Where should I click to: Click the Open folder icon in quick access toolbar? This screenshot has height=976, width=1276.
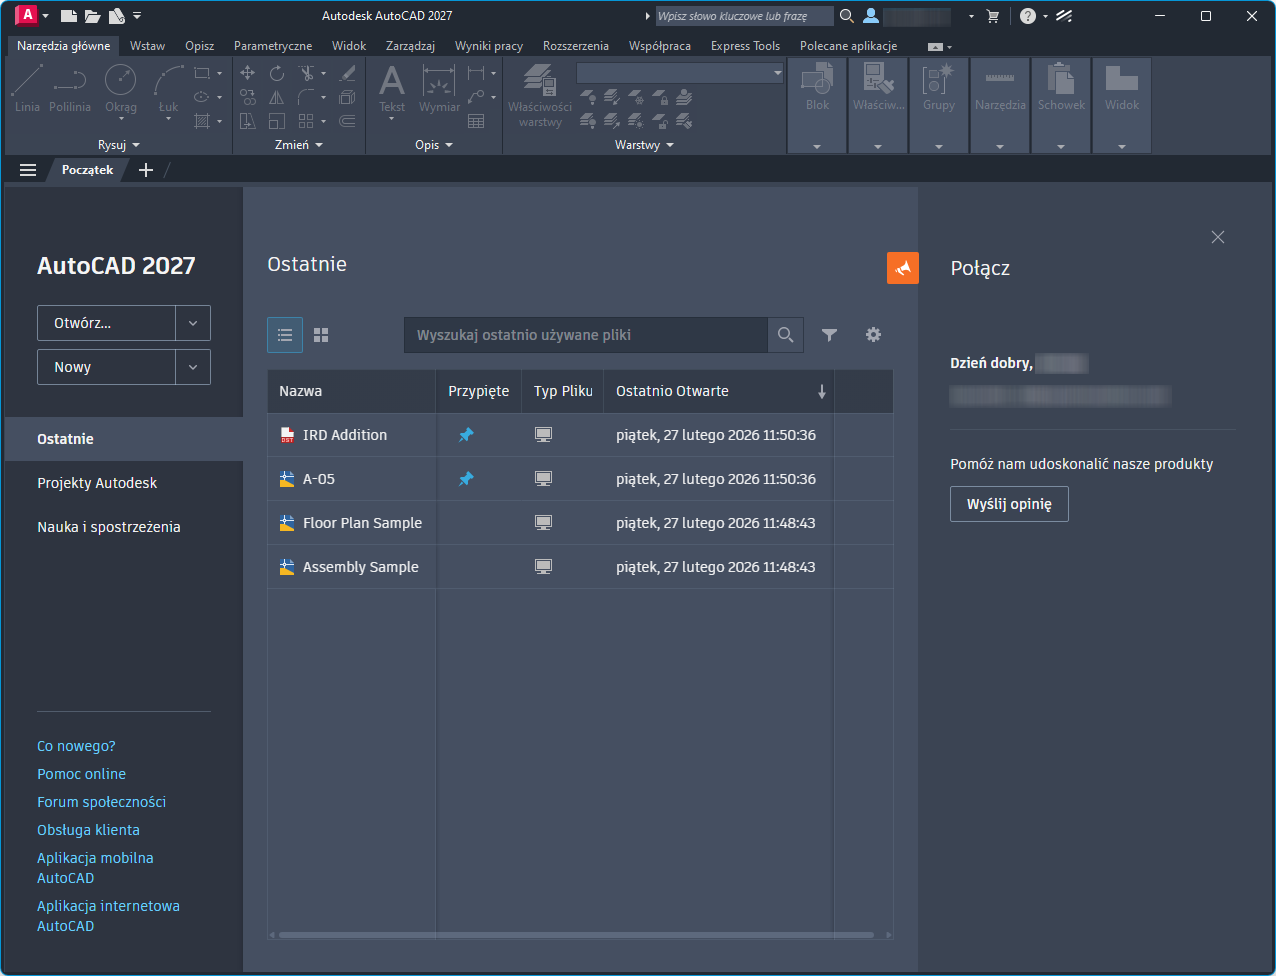coord(93,16)
